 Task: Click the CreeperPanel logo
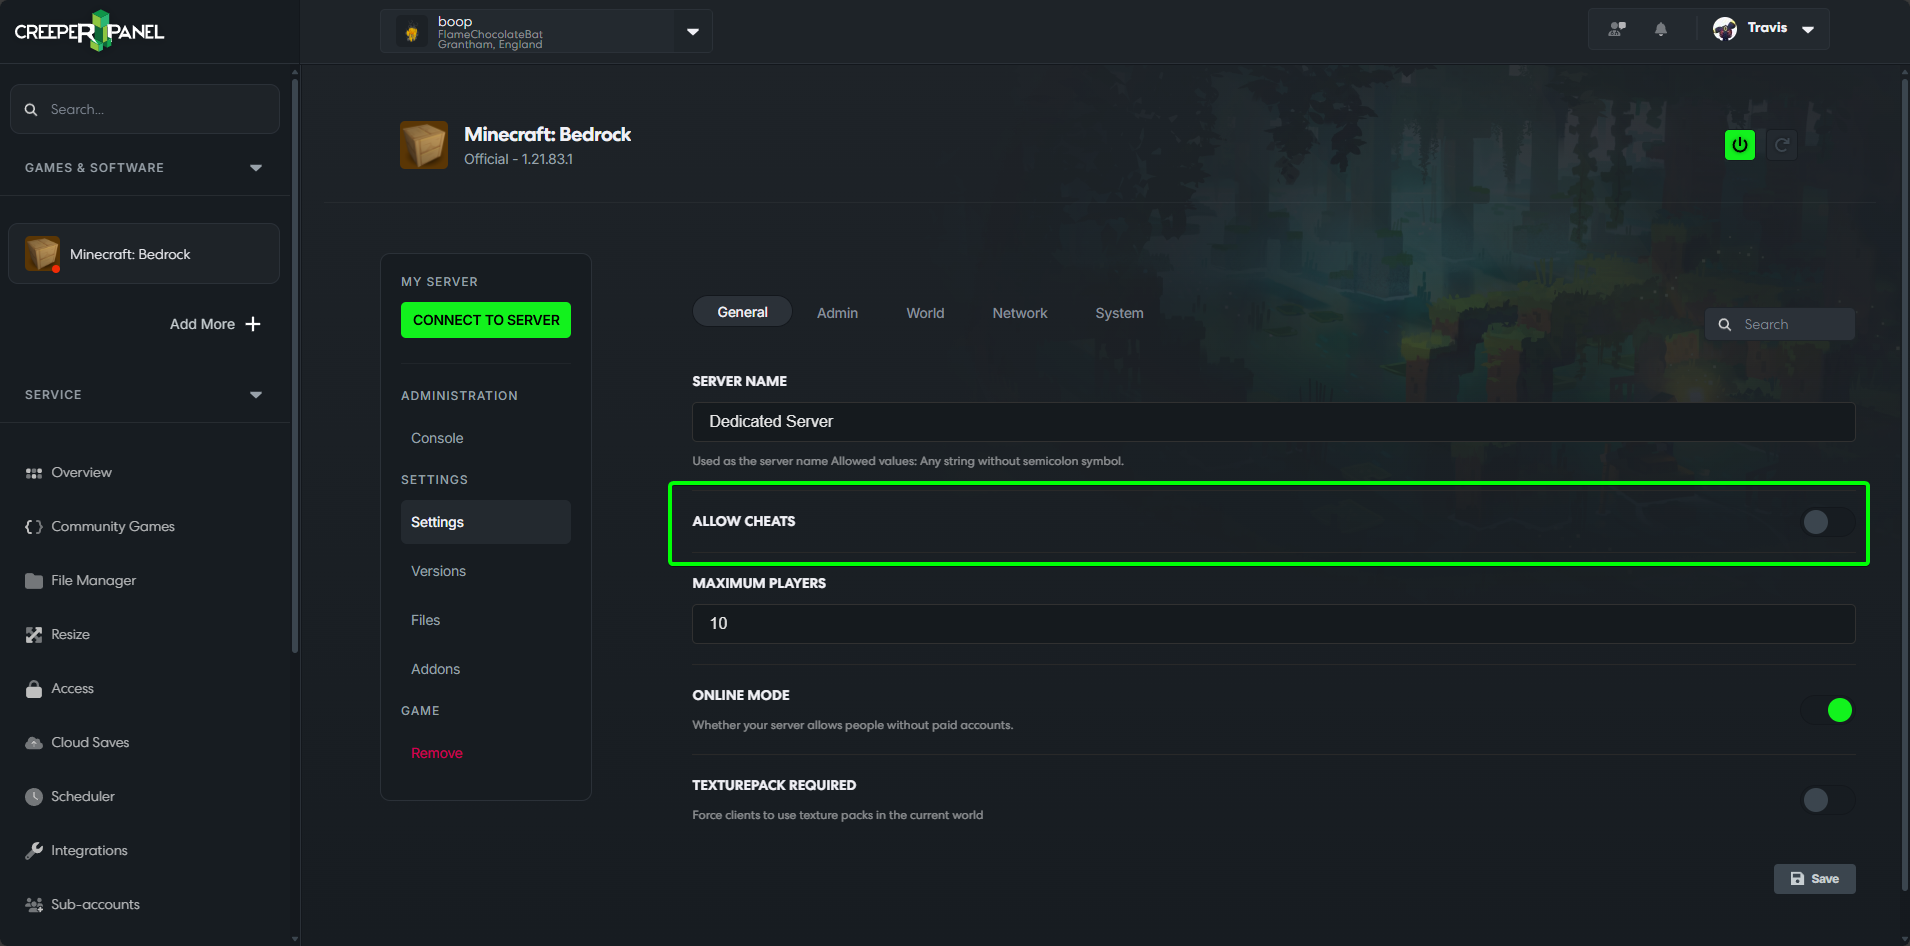click(x=88, y=30)
